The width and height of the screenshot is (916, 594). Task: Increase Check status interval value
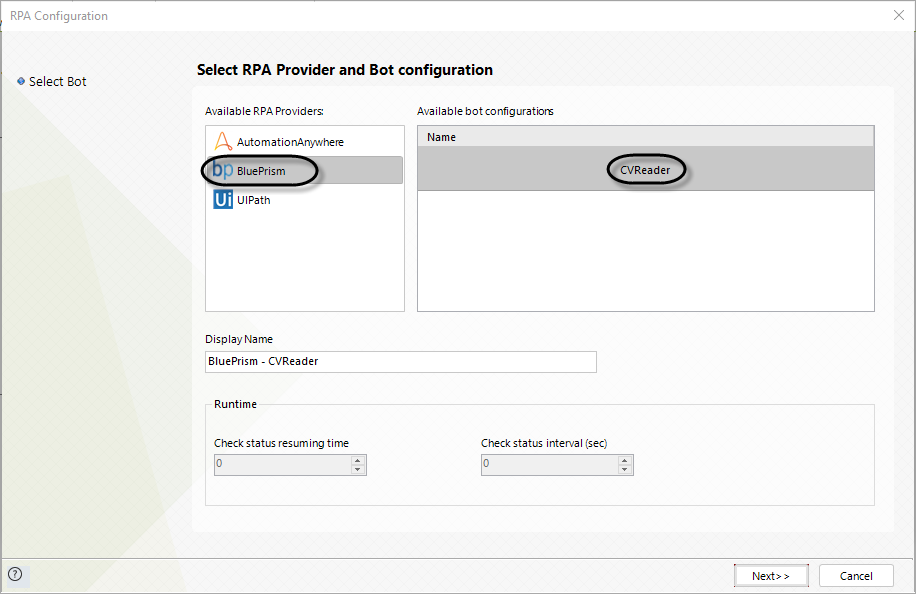coord(625,460)
